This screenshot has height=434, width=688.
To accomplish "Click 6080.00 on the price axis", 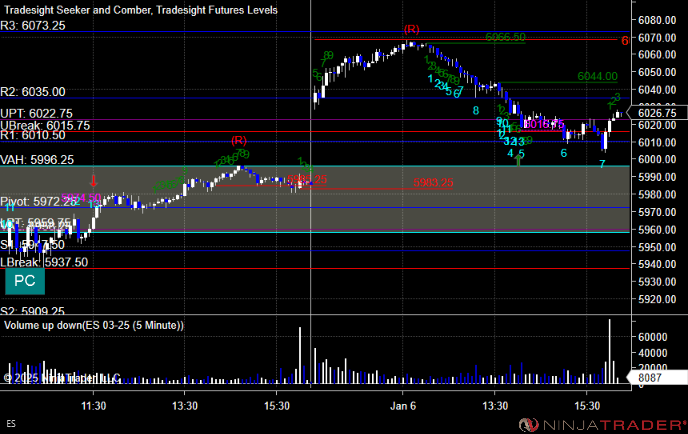I will pos(657,20).
